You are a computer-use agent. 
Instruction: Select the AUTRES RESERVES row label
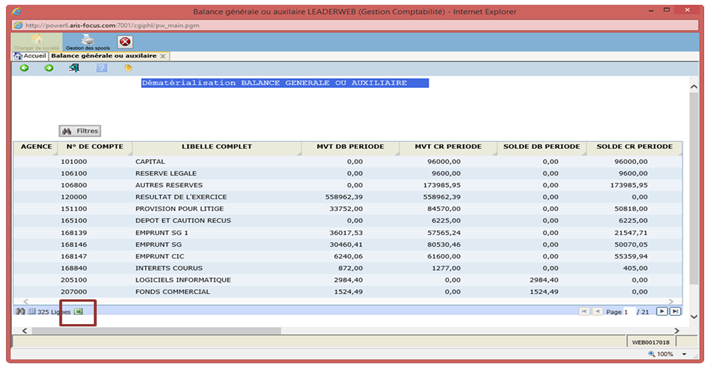[169, 185]
